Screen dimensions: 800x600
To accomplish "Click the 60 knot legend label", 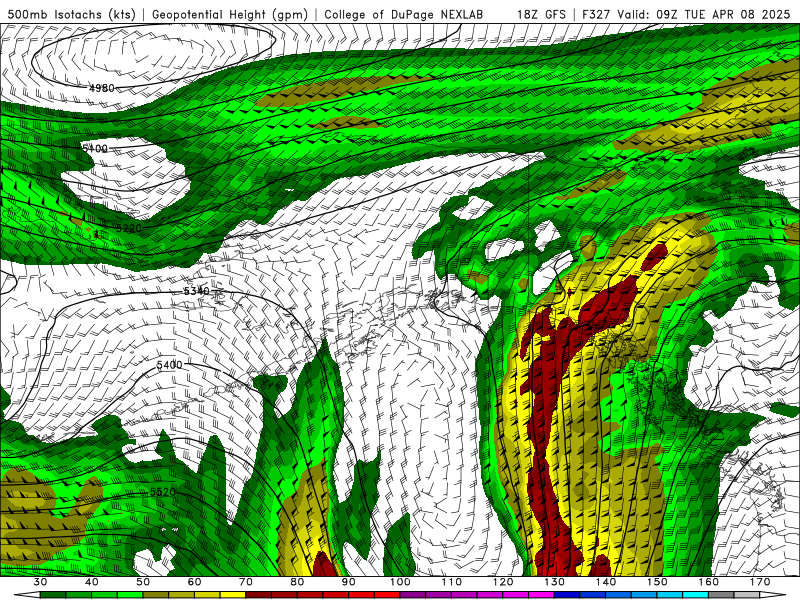I will [194, 582].
